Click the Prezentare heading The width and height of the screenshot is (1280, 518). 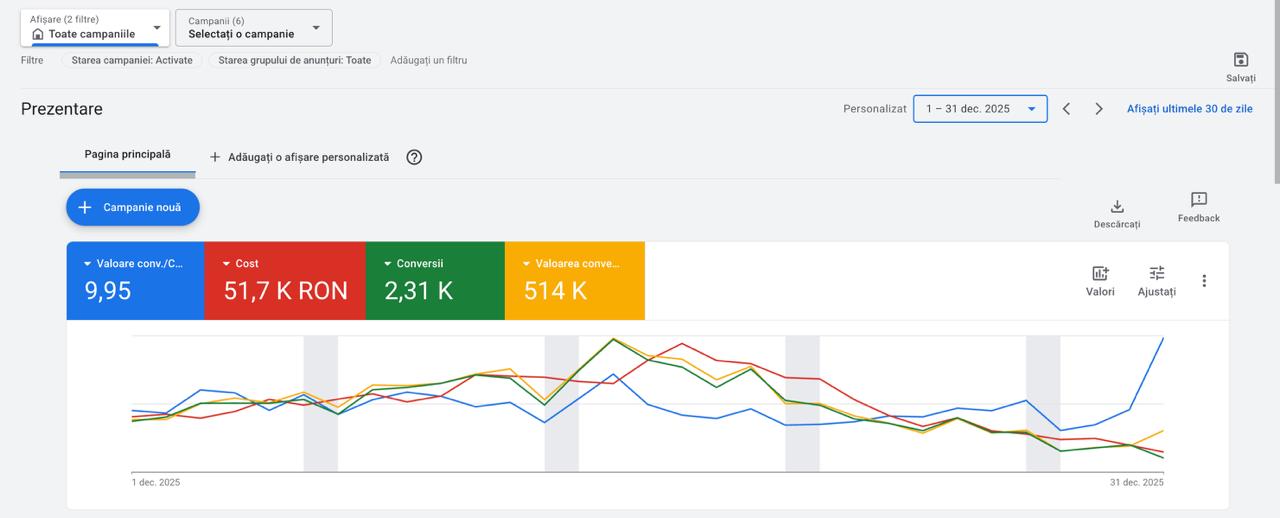point(62,109)
